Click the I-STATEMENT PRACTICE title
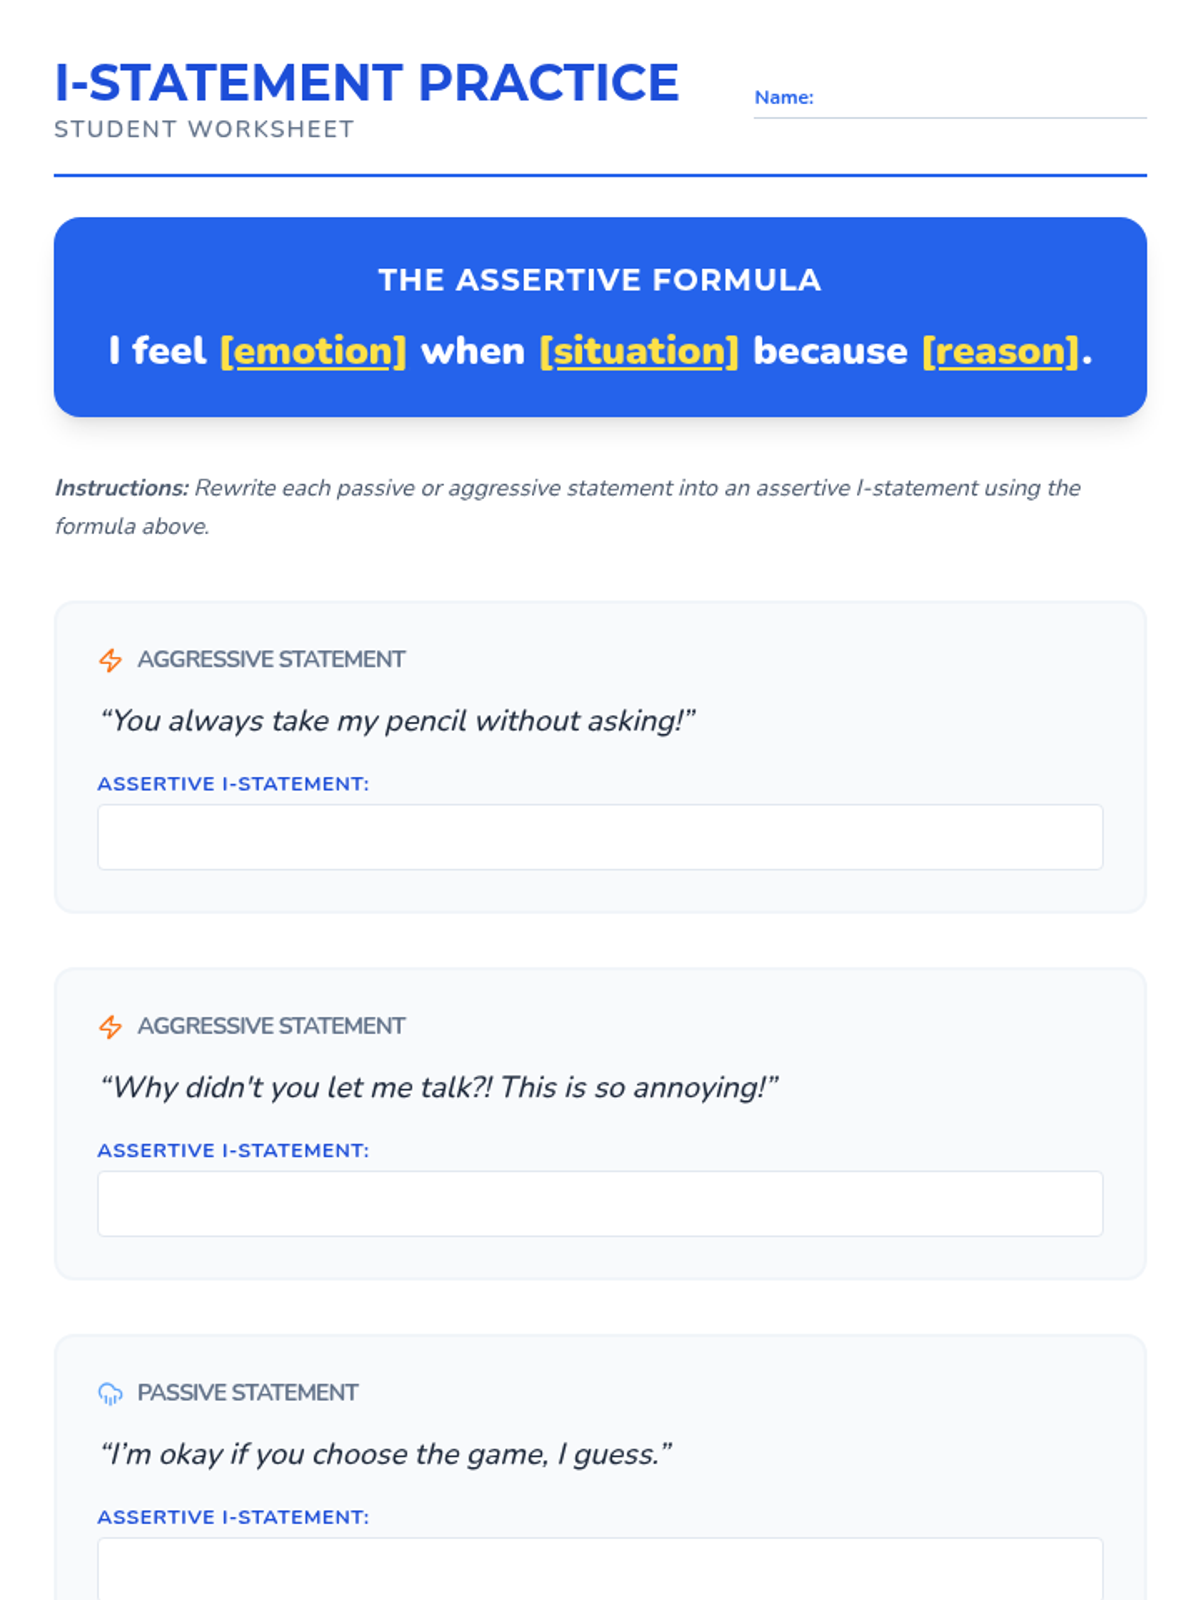Screen dimensions: 1200x1600 (x=367, y=82)
